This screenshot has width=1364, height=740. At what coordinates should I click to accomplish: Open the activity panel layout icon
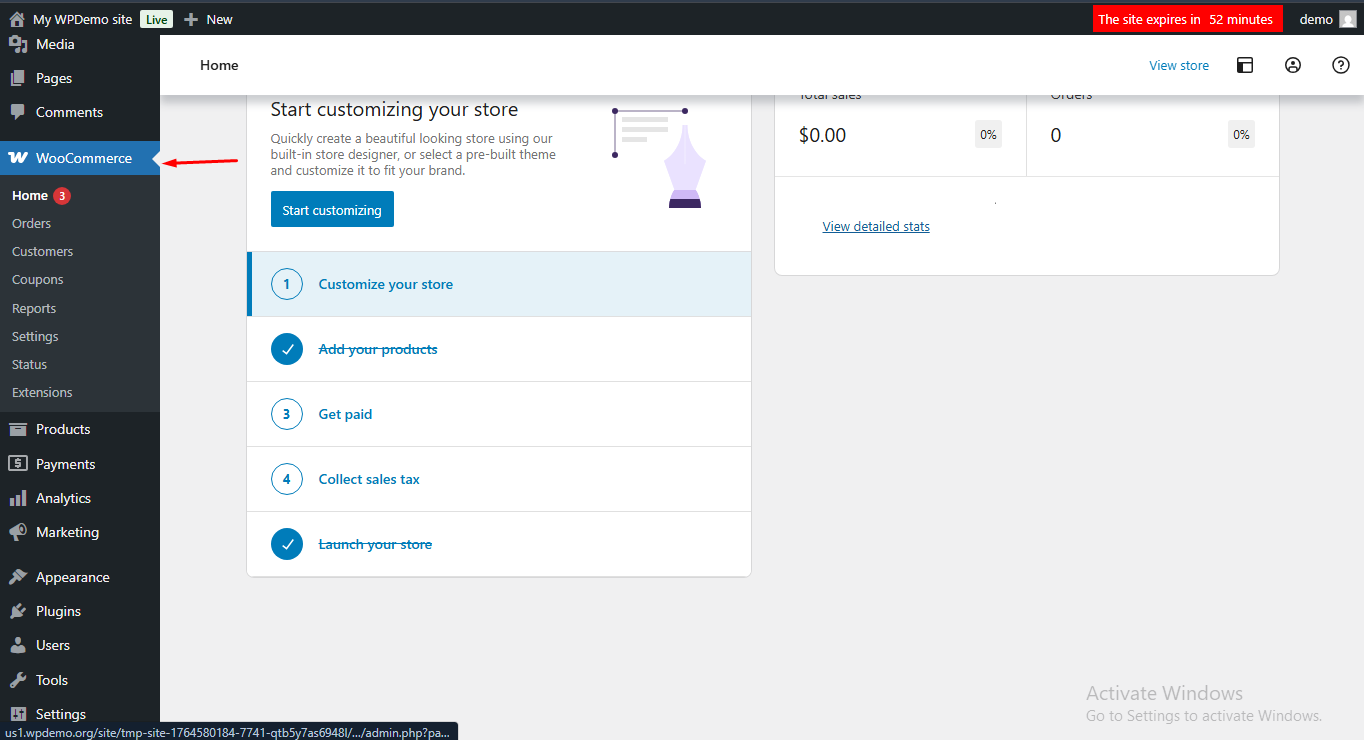(x=1245, y=65)
